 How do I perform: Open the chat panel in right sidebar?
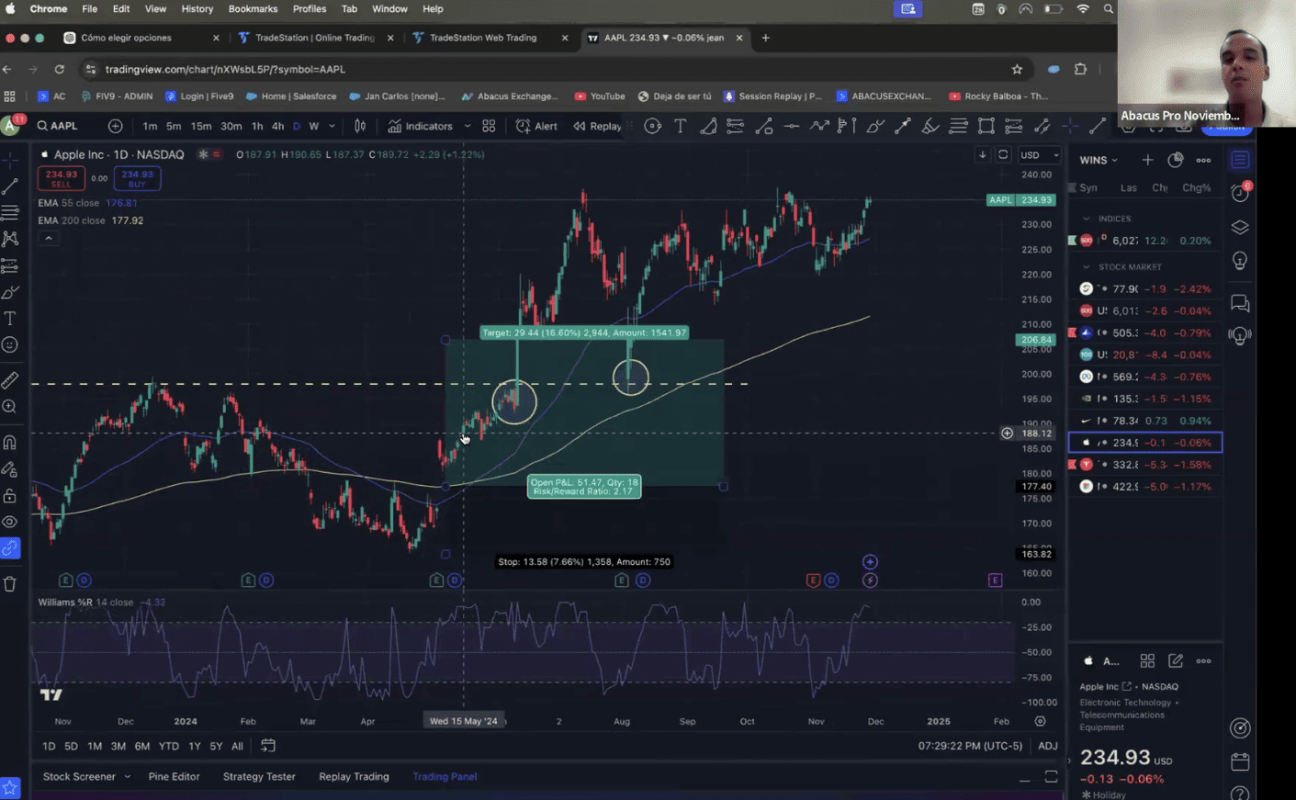coord(1240,302)
